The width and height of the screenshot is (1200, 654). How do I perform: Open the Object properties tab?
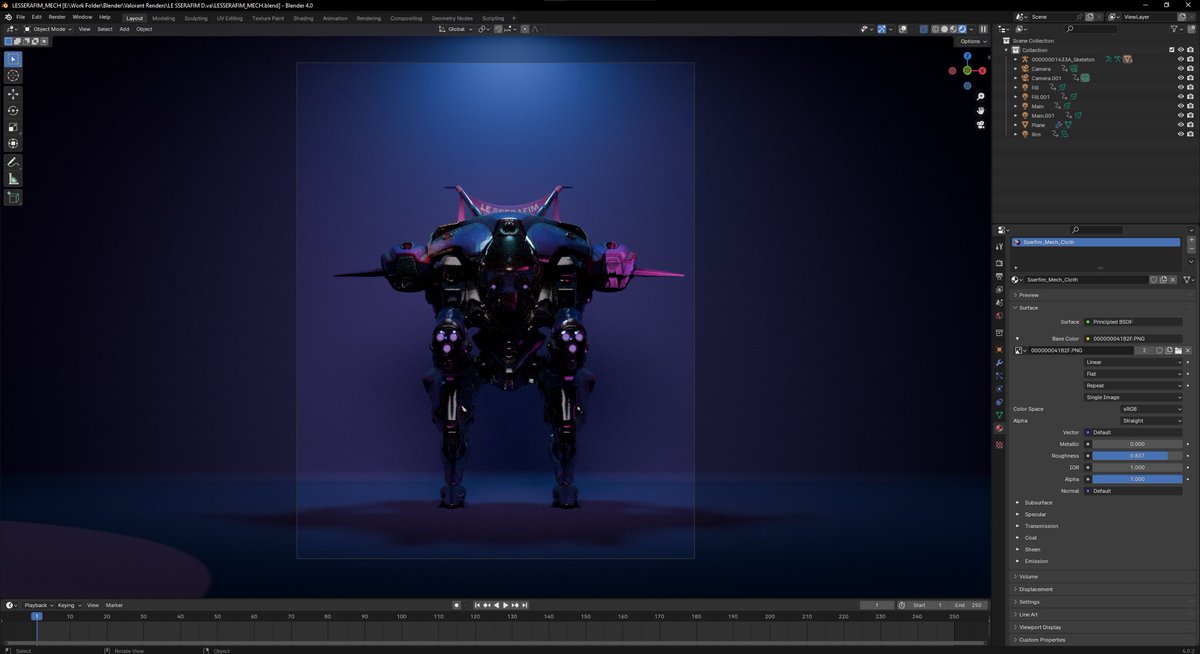[999, 349]
